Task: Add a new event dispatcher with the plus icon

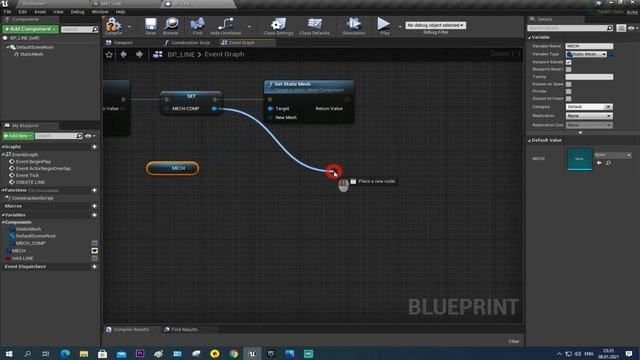Action: click(94, 267)
